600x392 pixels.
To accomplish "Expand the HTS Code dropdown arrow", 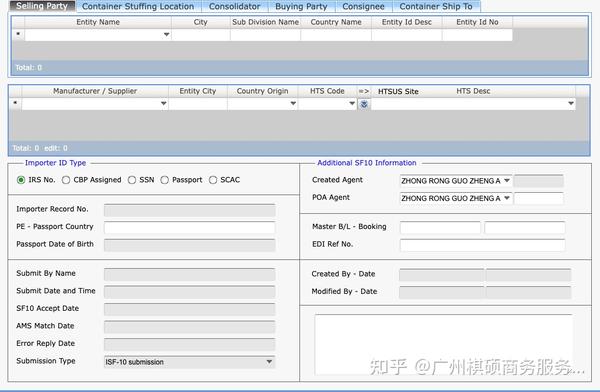I will coord(352,104).
